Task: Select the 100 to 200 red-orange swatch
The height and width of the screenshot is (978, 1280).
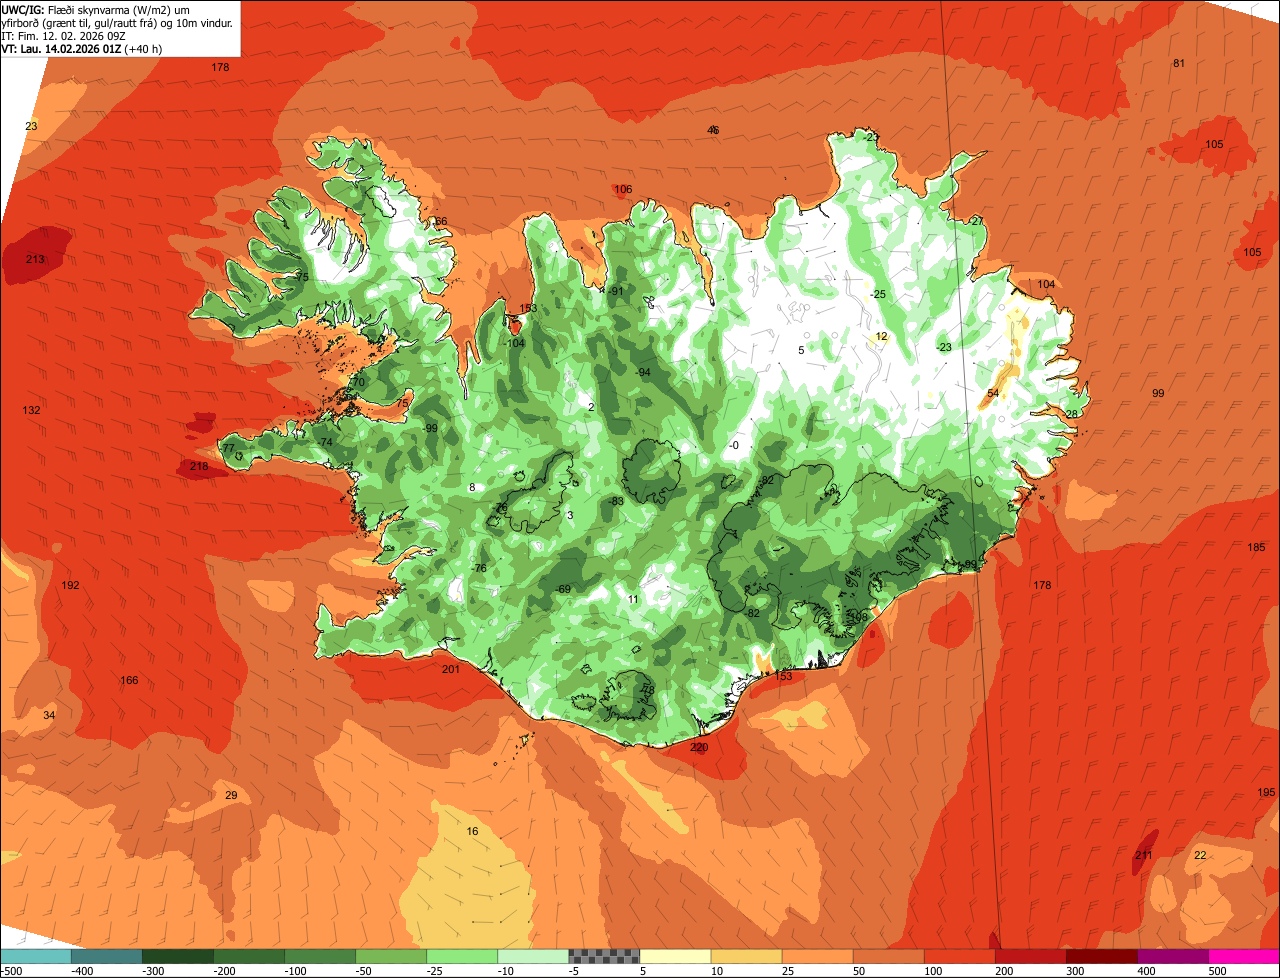Action: click(x=959, y=956)
